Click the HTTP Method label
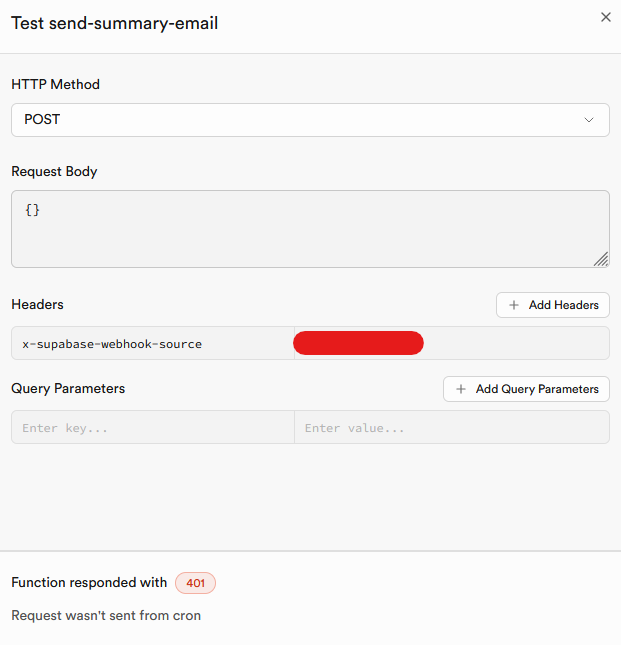 56,85
